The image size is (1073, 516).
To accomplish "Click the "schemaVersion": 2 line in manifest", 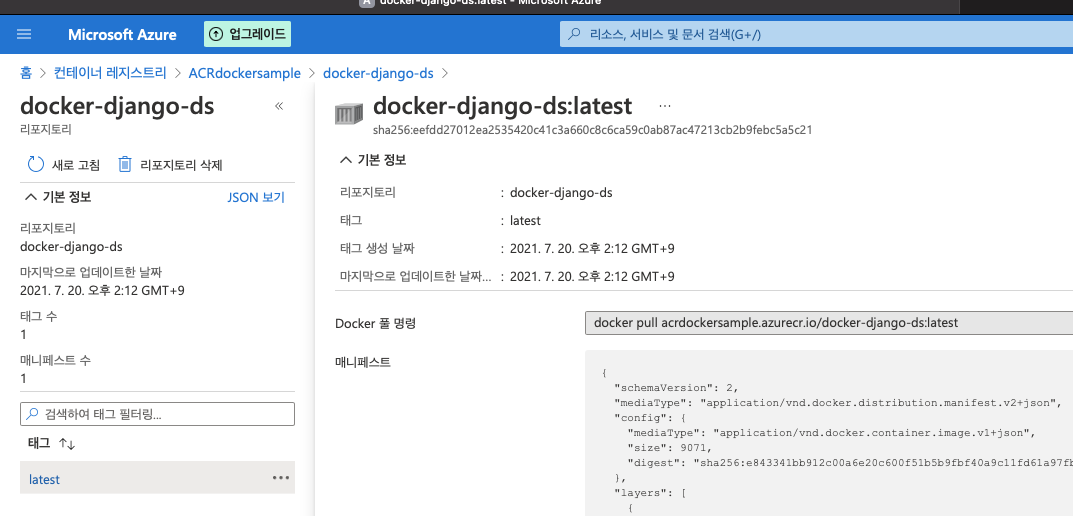I will [677, 388].
